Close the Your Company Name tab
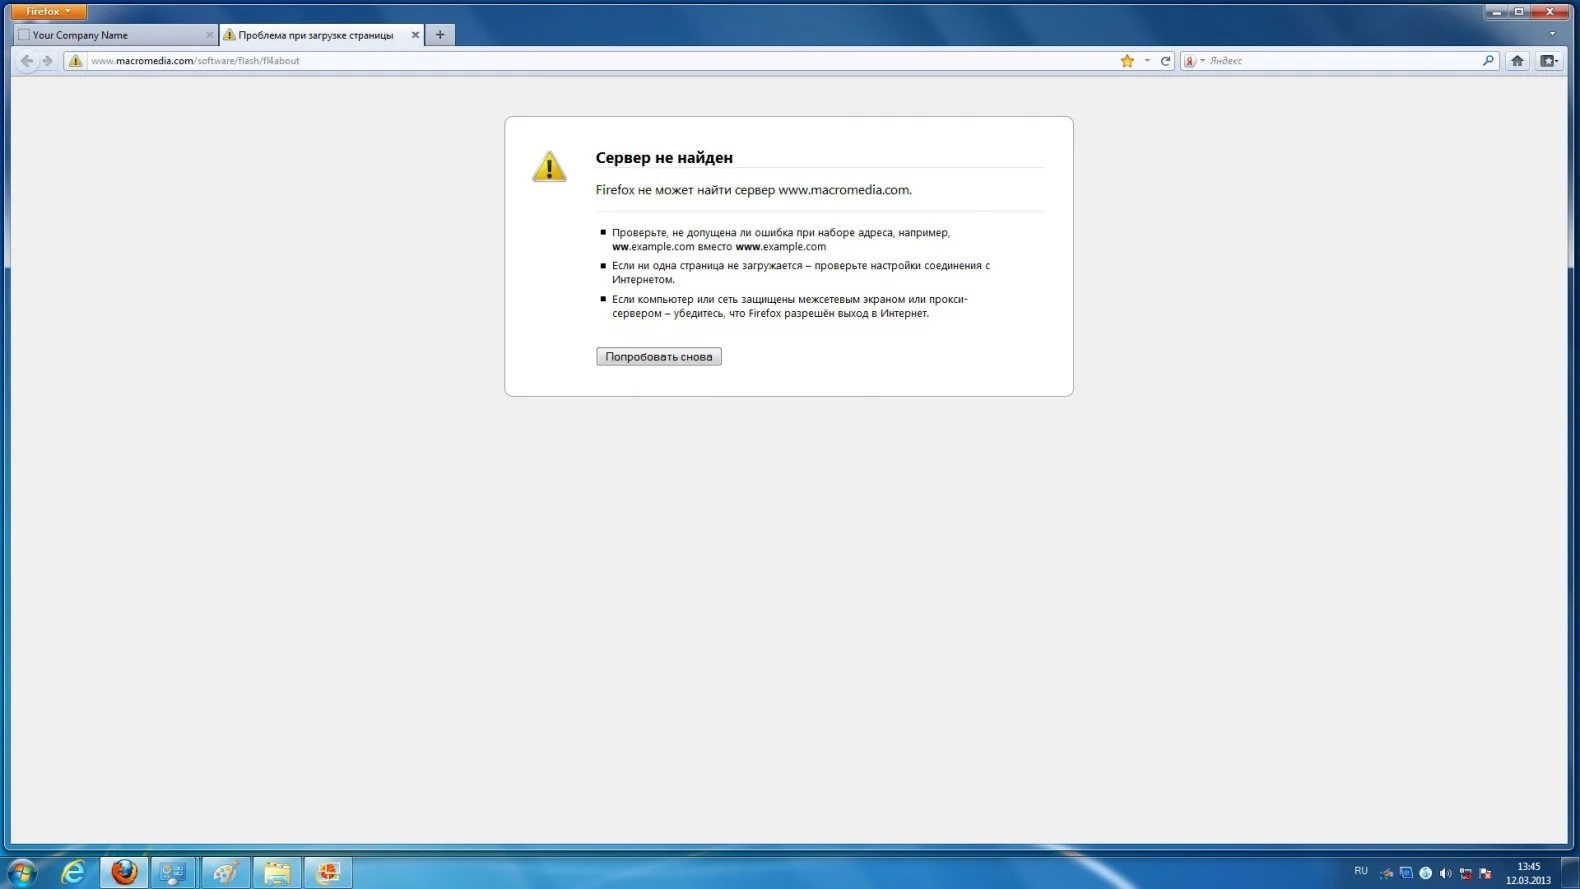The height and width of the screenshot is (889, 1580). point(209,35)
